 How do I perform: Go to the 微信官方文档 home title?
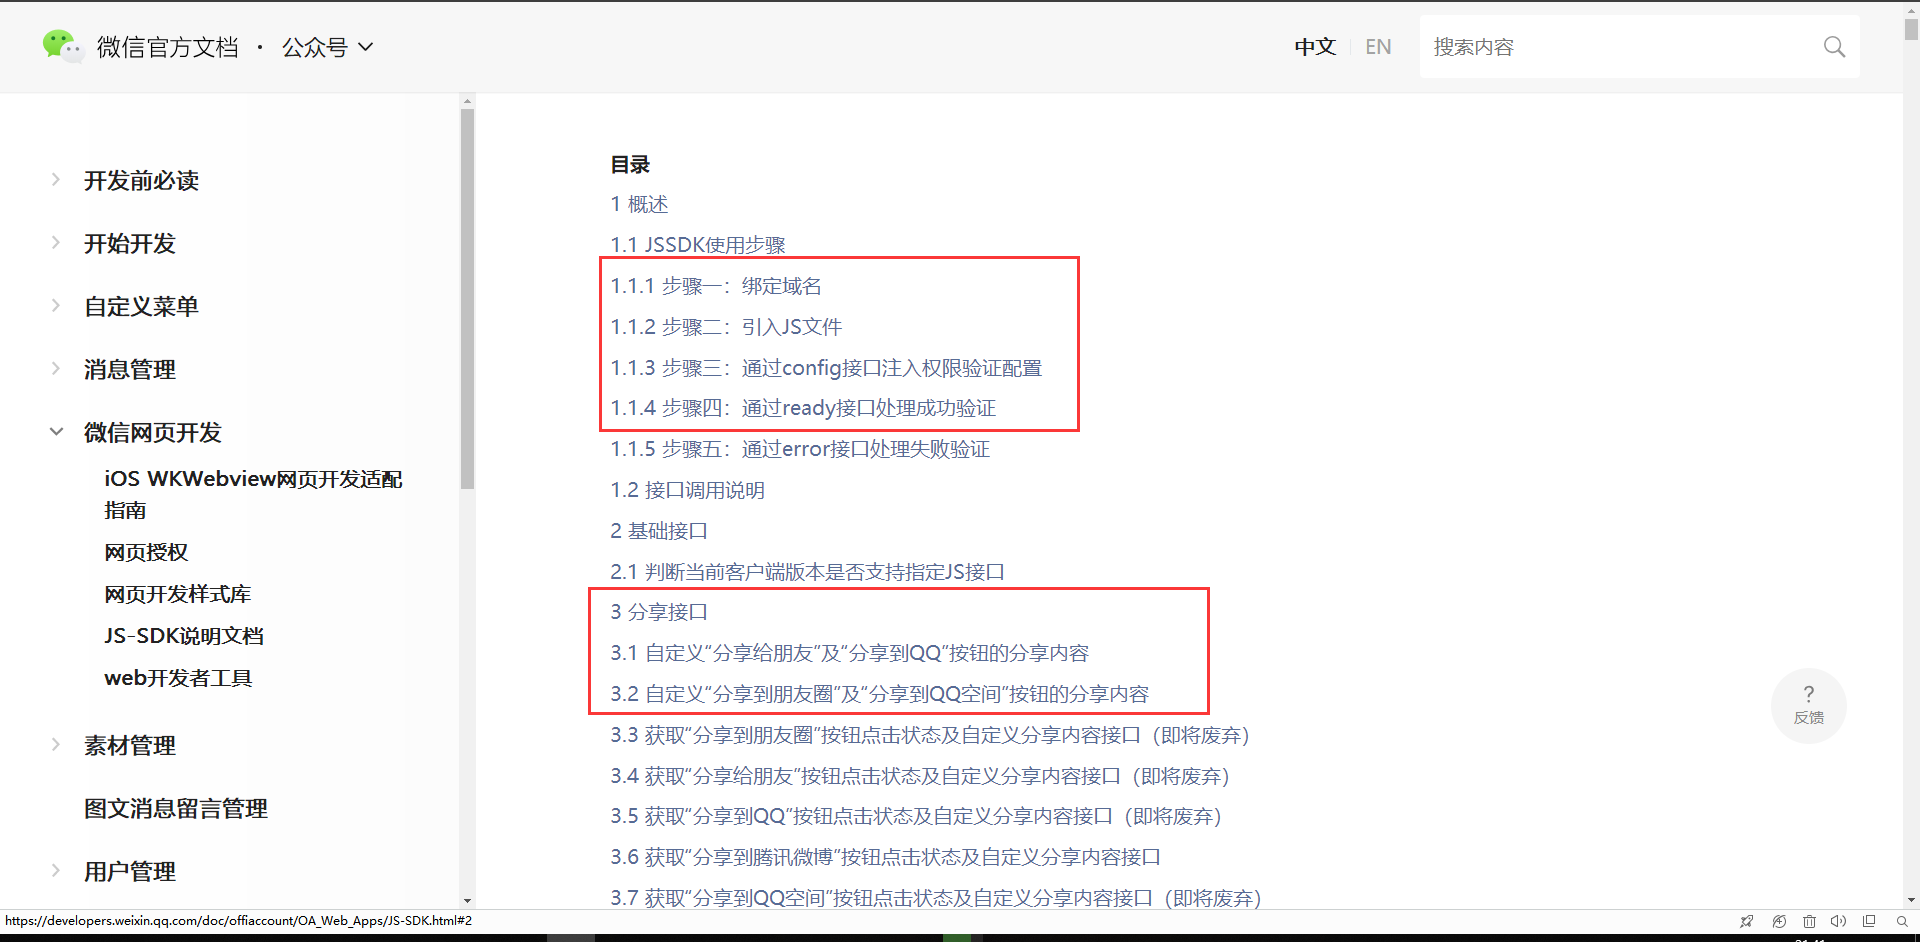click(x=167, y=47)
